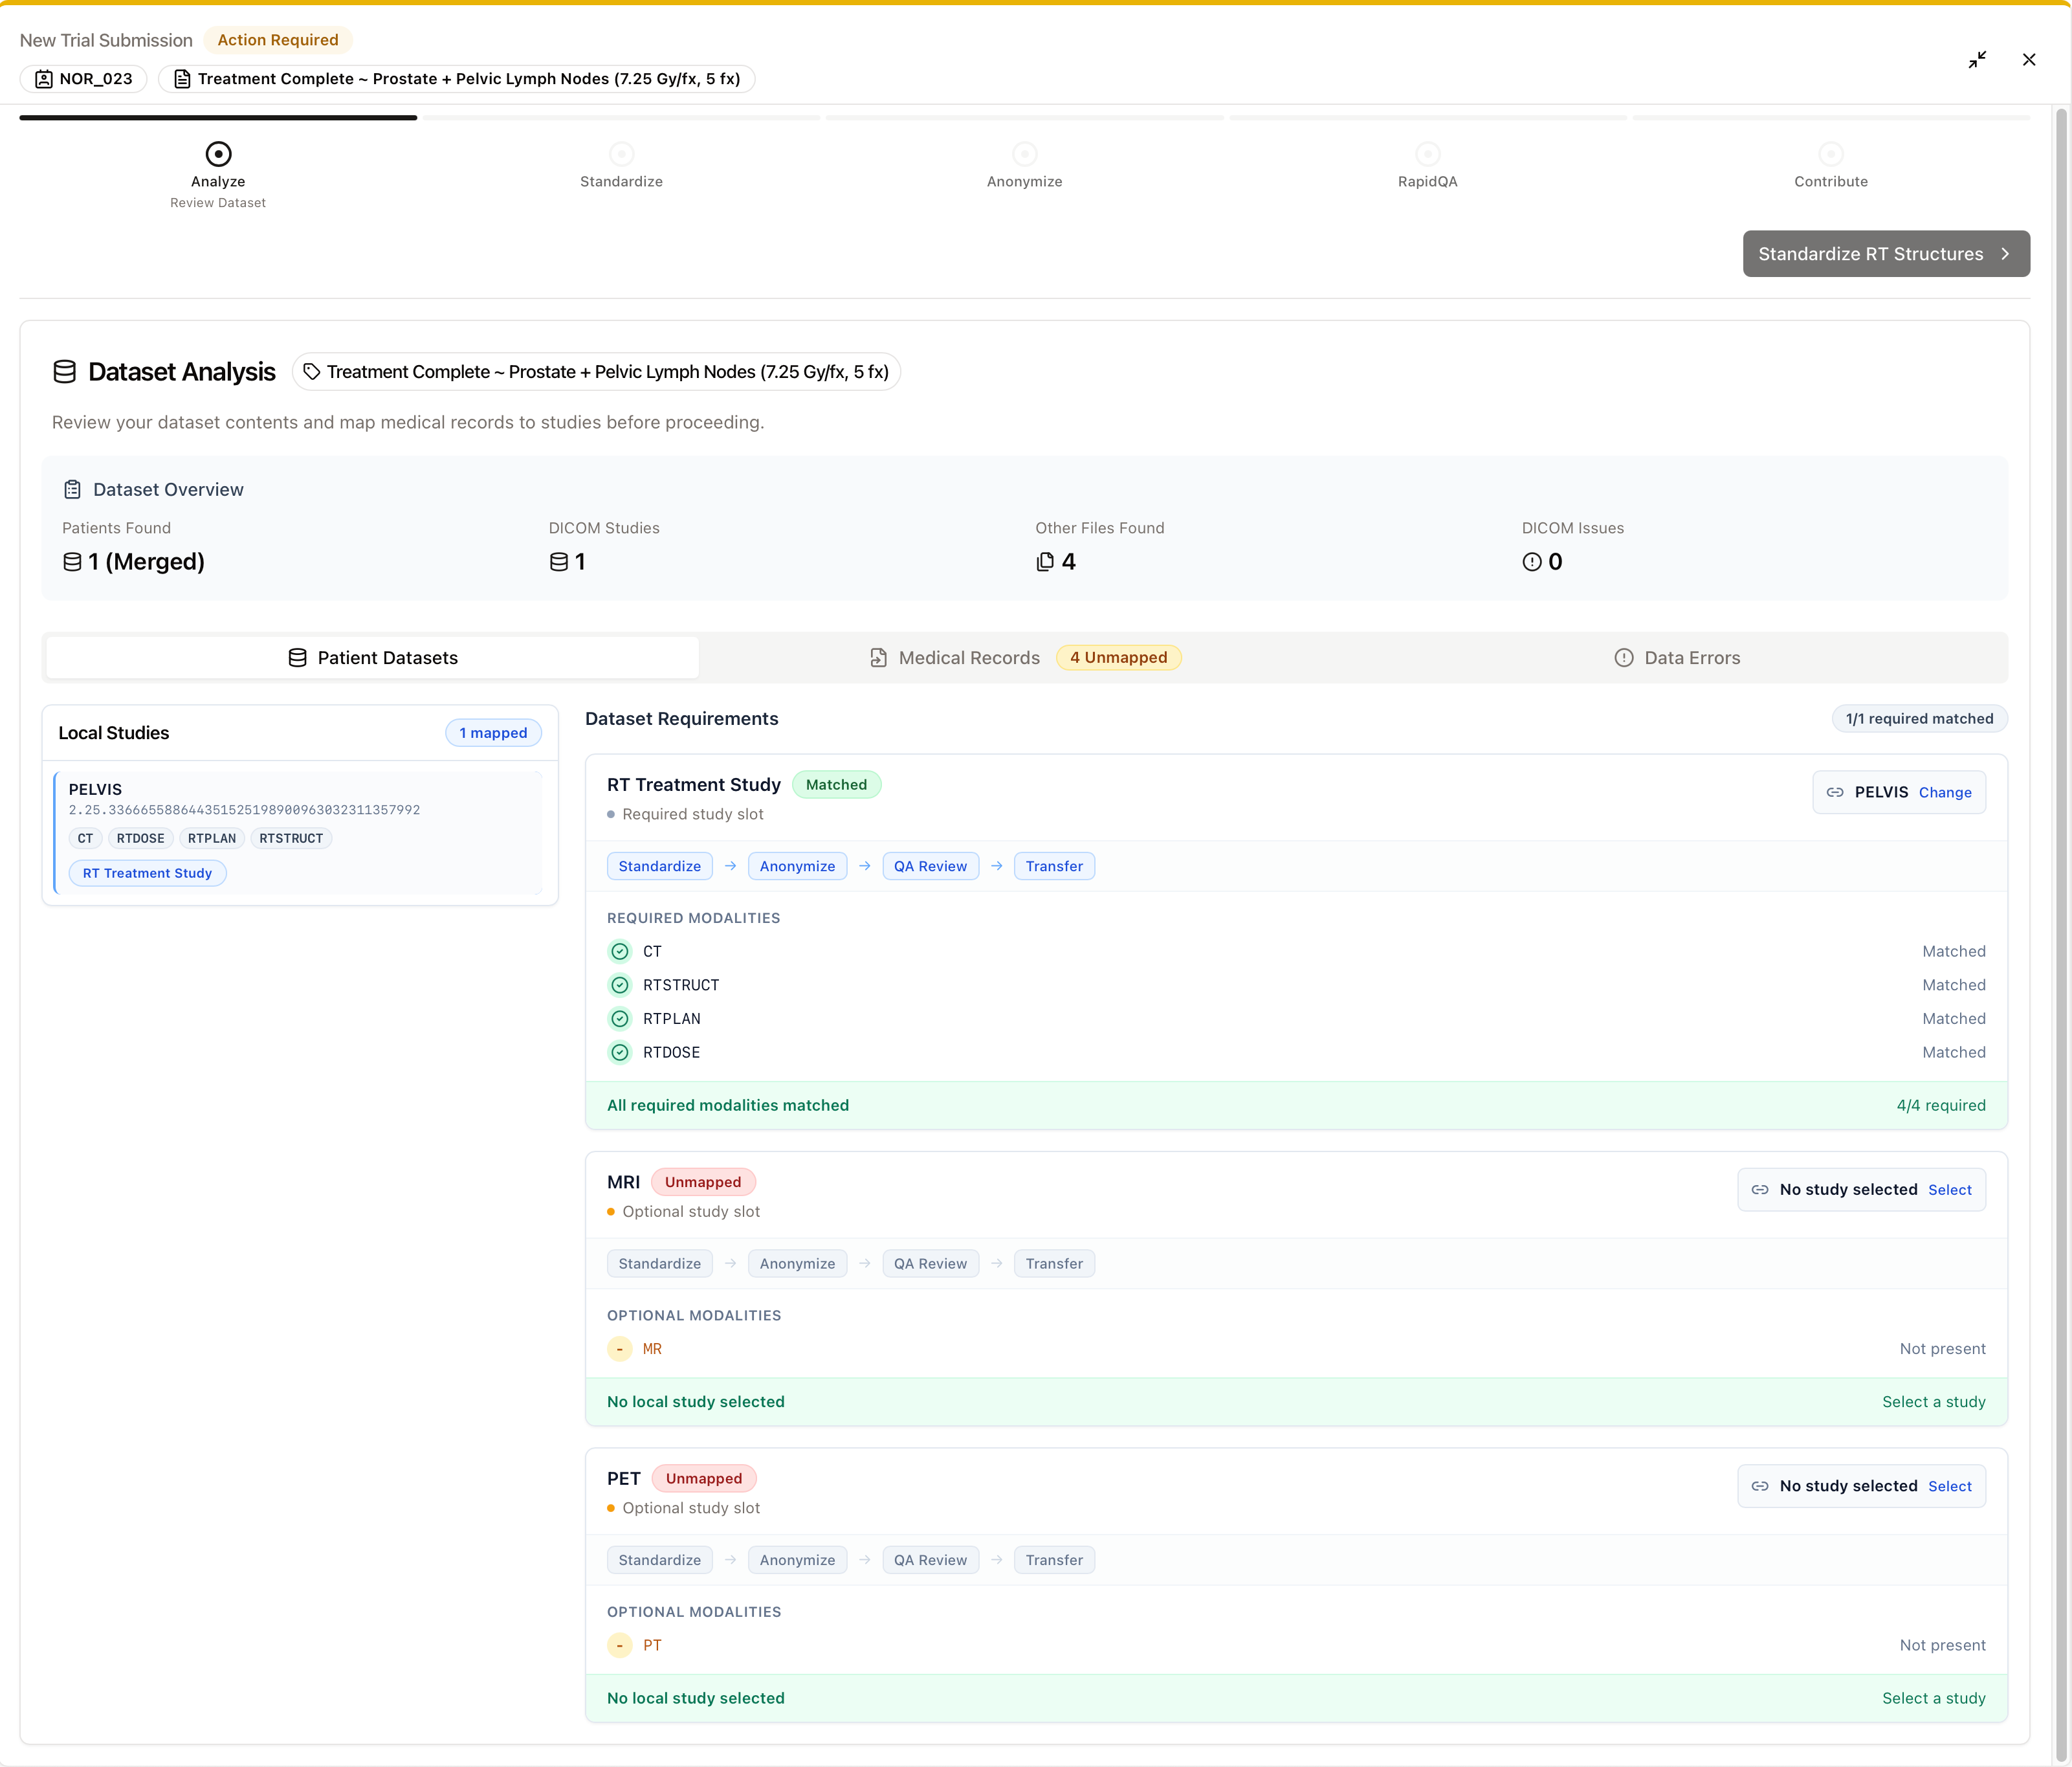Click Select a study in MRI footer
Screen dimensions: 2072x1767
tap(1933, 1402)
